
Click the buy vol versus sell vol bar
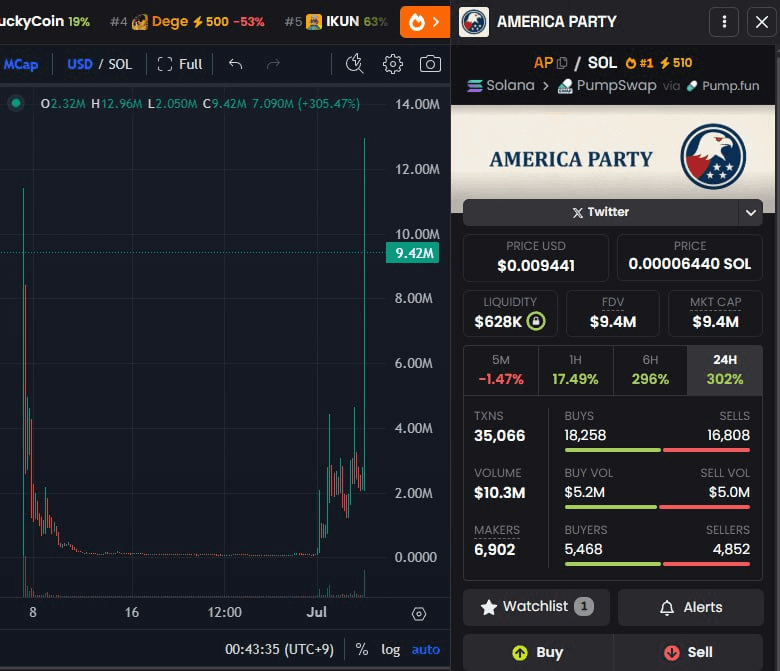point(657,507)
